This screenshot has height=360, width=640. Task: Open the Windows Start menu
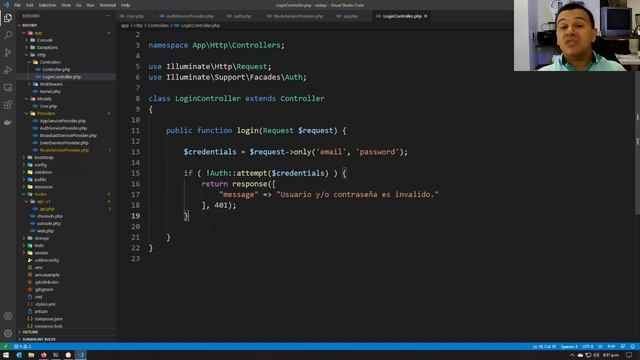click(x=6, y=355)
